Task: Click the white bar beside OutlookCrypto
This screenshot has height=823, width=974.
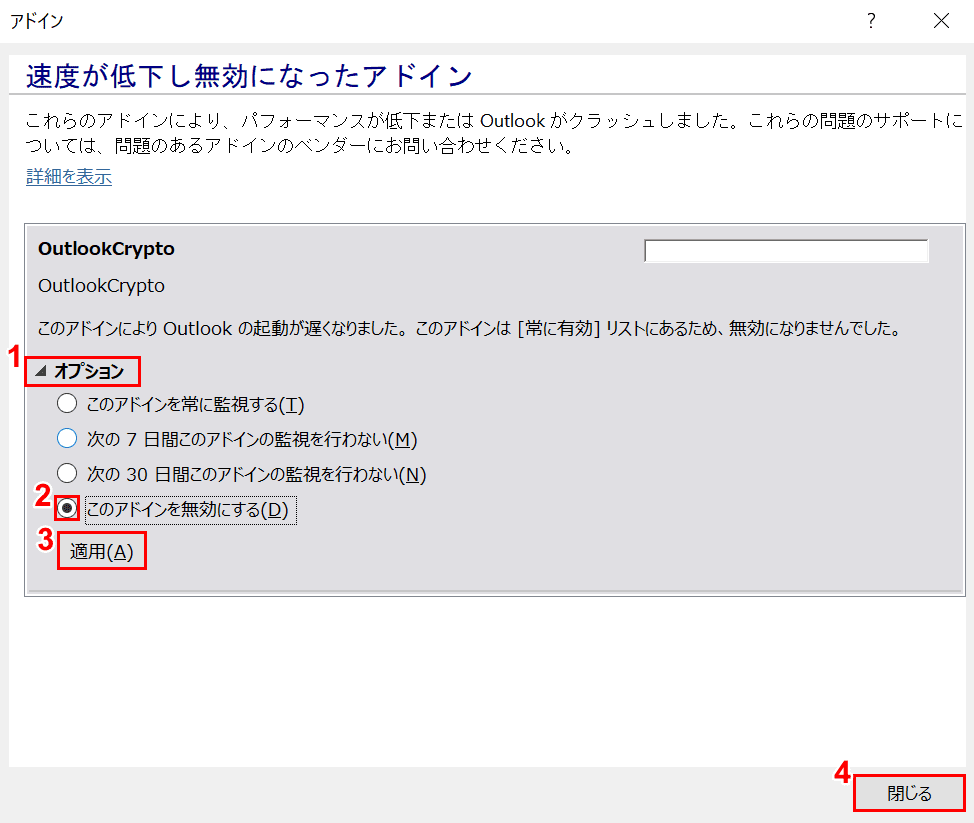Action: click(786, 251)
